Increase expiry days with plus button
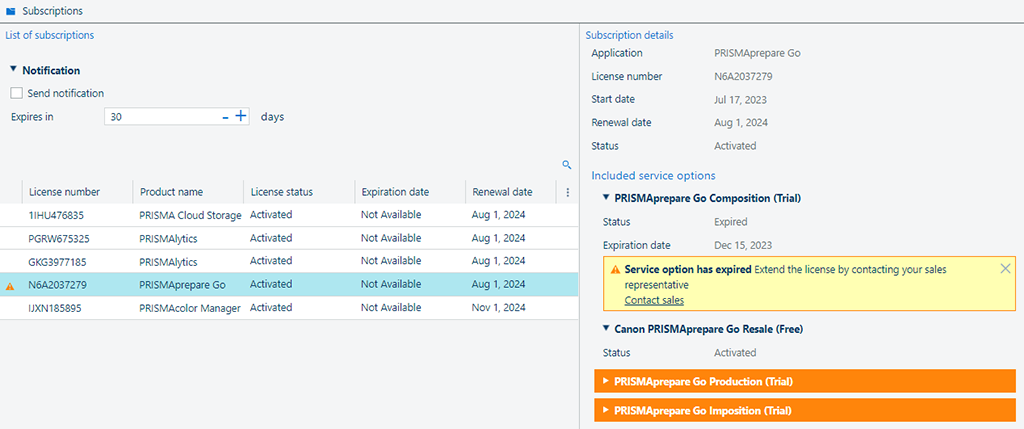The height and width of the screenshot is (429, 1024). [241, 116]
